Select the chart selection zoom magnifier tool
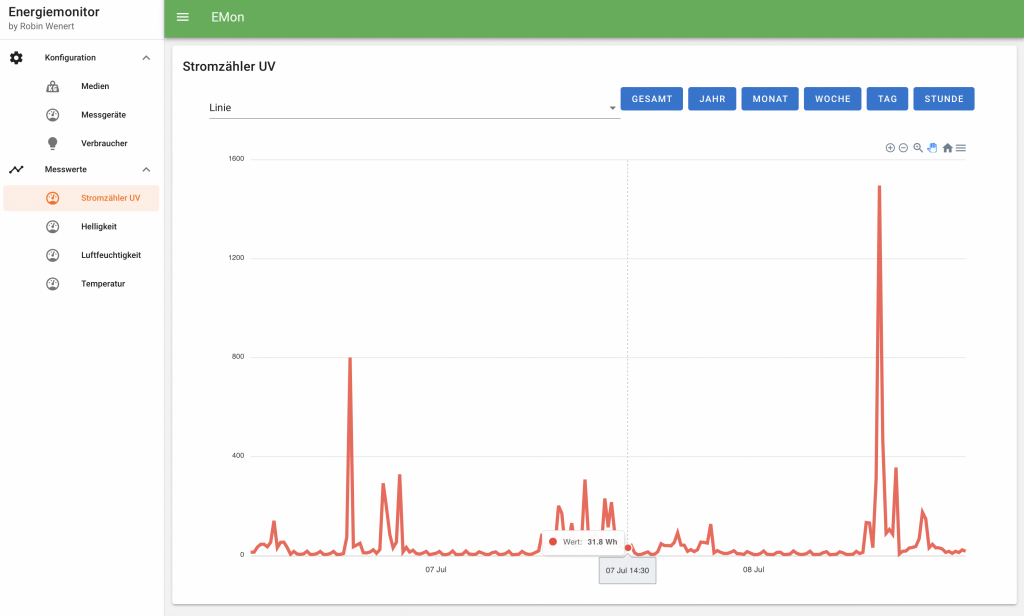Viewport: 1024px width, 616px height. (918, 148)
